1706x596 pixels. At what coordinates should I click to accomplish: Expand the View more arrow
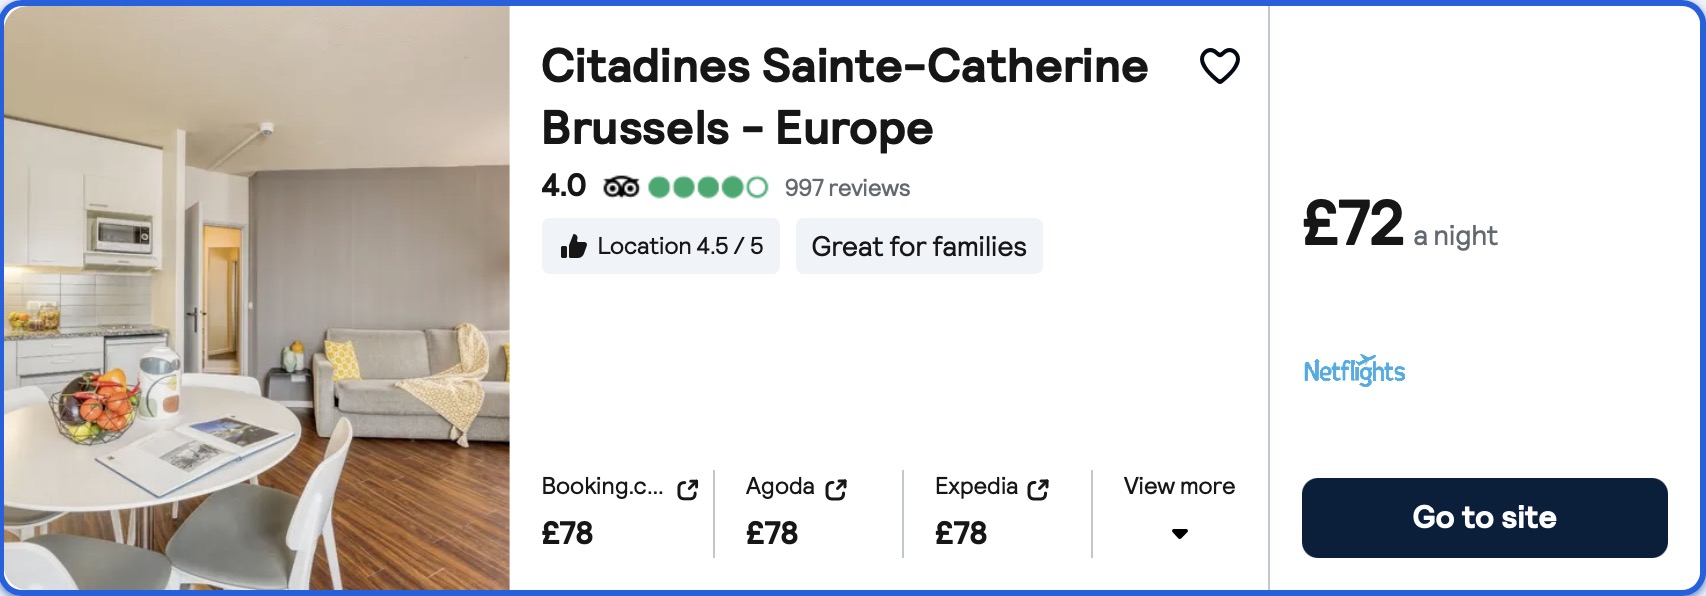1180,534
